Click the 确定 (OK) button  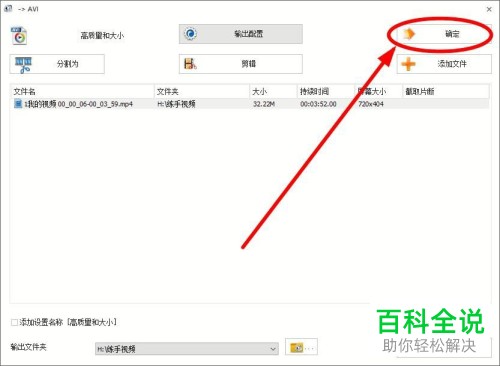443,34
